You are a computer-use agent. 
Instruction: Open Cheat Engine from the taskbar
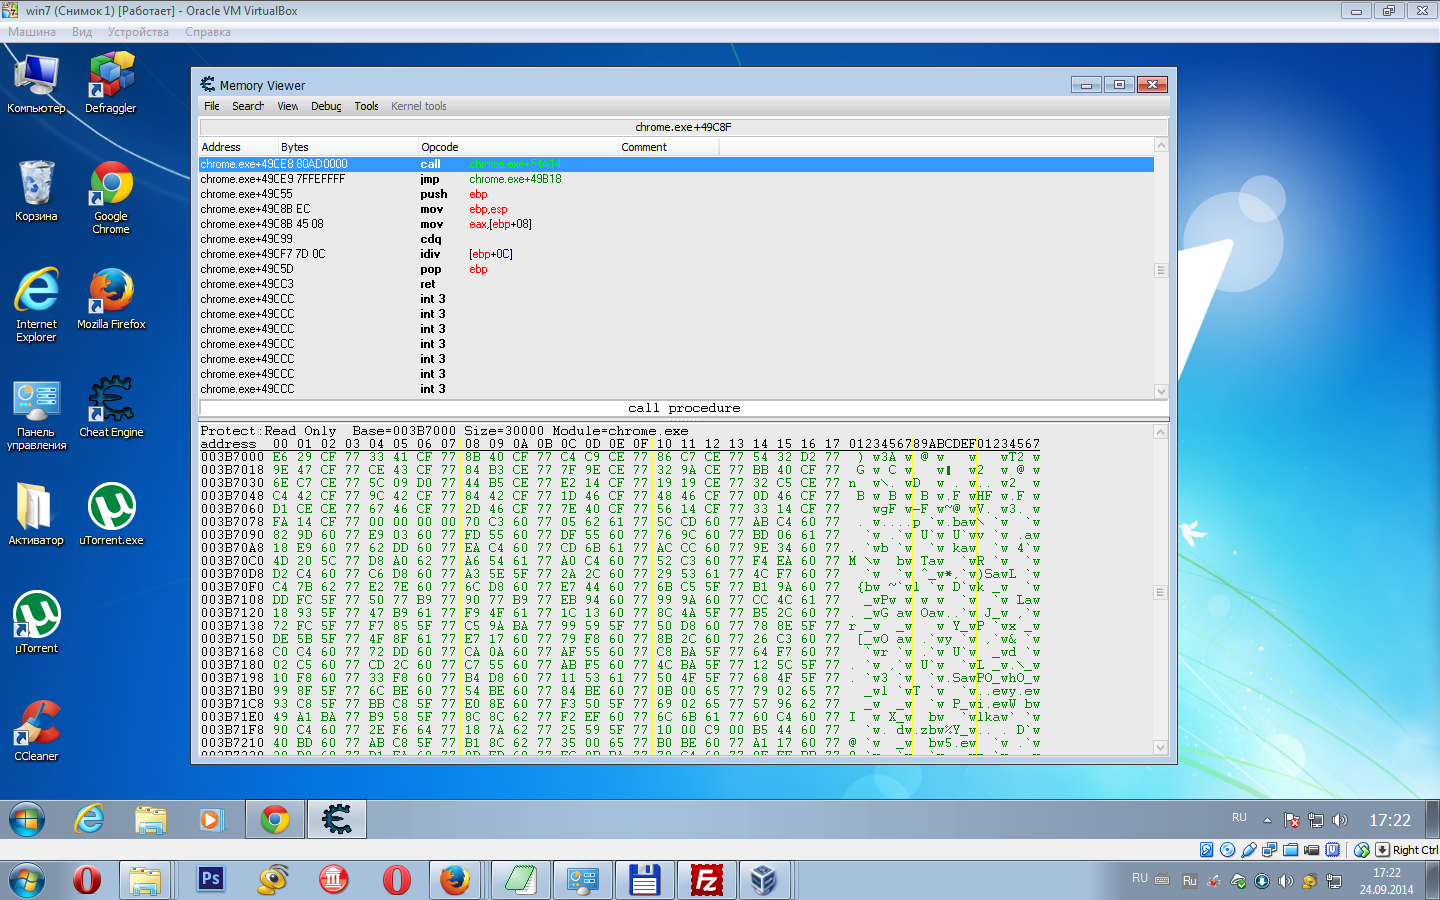[x=336, y=818]
